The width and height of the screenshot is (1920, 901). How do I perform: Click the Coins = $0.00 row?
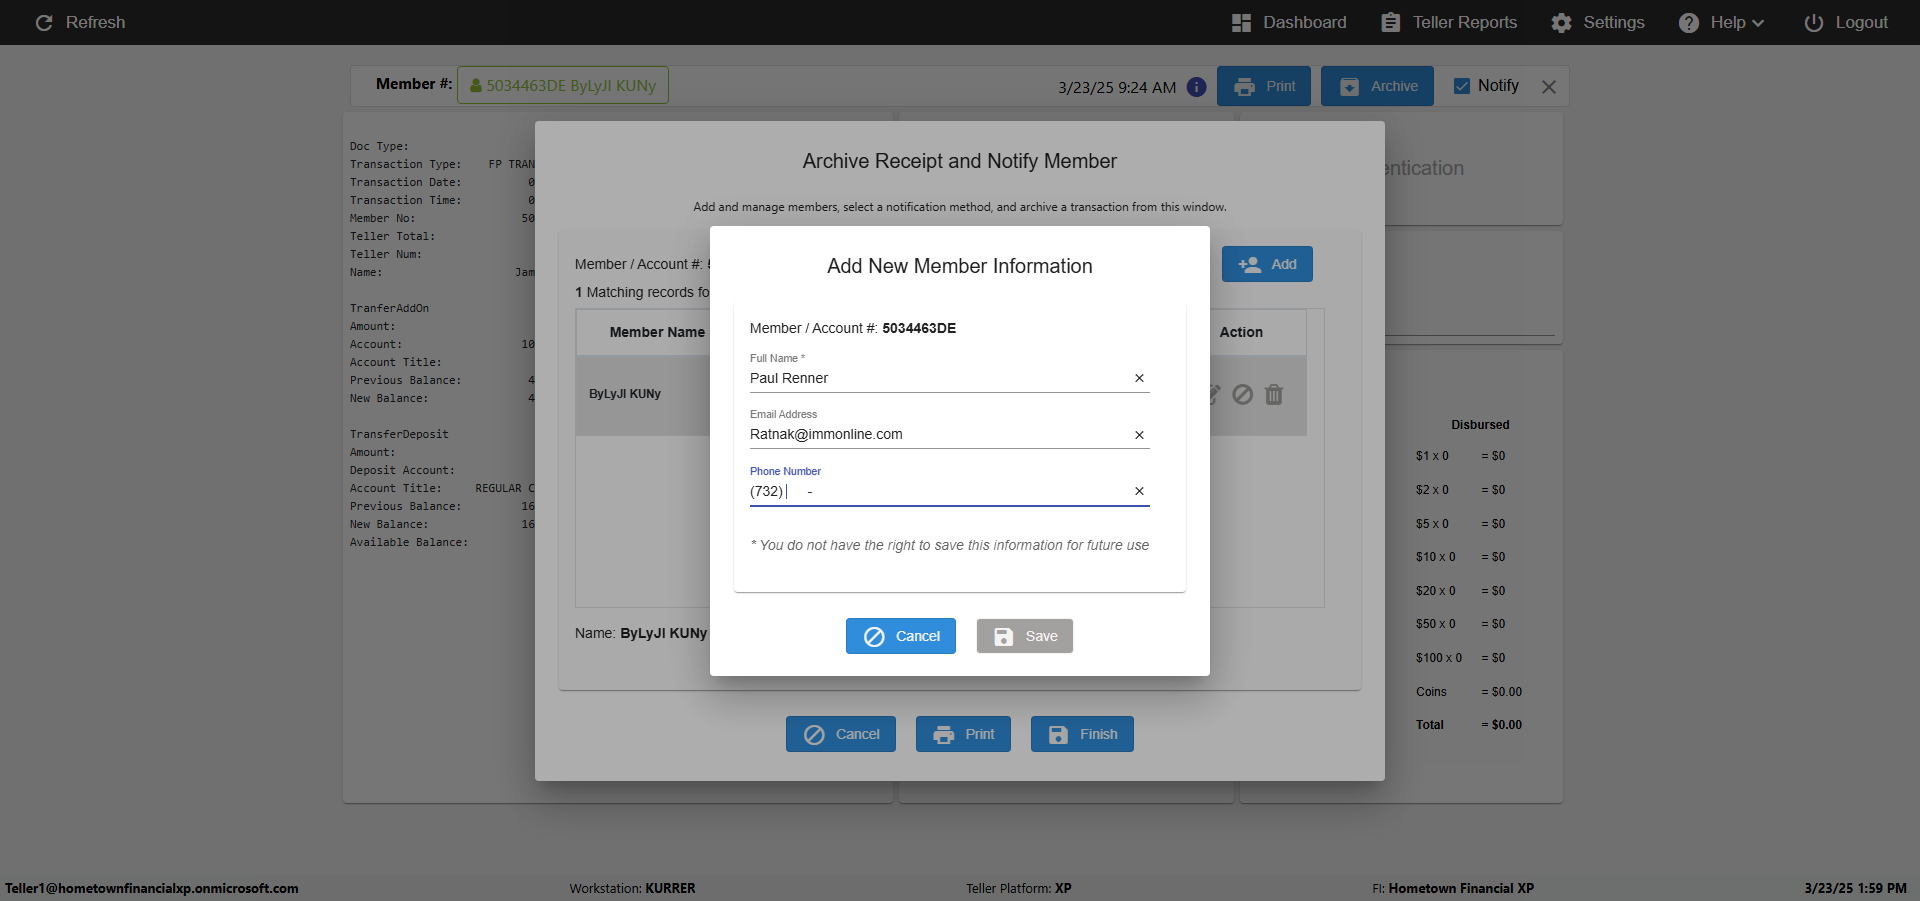point(1468,692)
